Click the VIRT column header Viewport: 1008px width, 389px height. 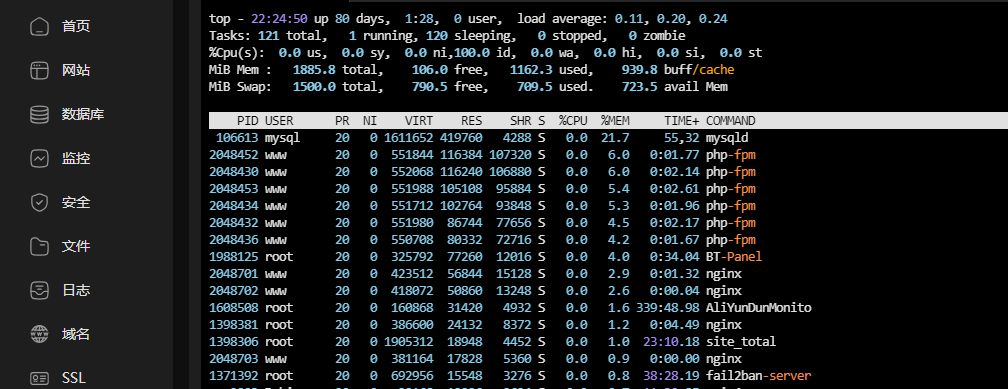419,121
